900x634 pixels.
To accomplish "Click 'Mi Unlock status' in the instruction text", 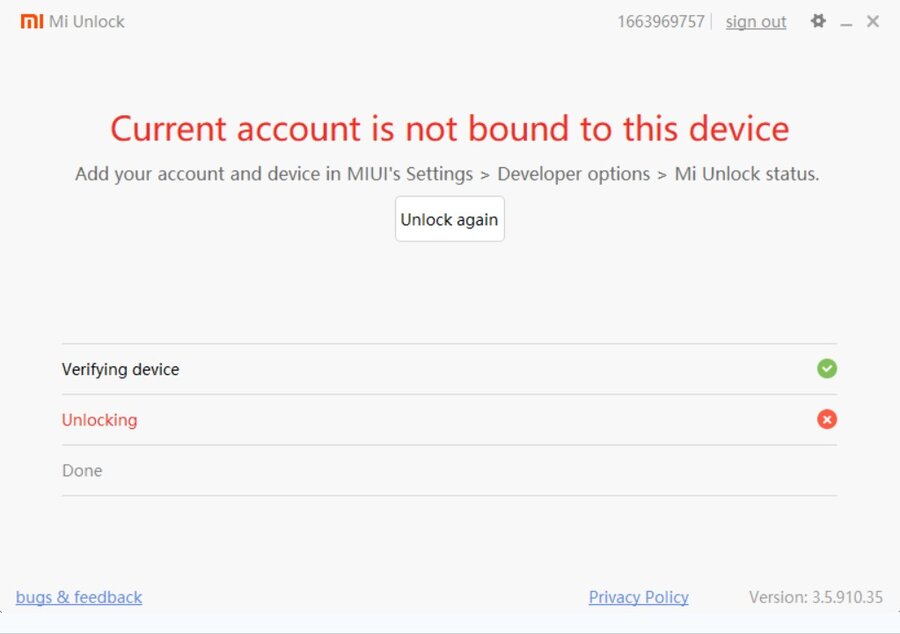I will click(746, 174).
